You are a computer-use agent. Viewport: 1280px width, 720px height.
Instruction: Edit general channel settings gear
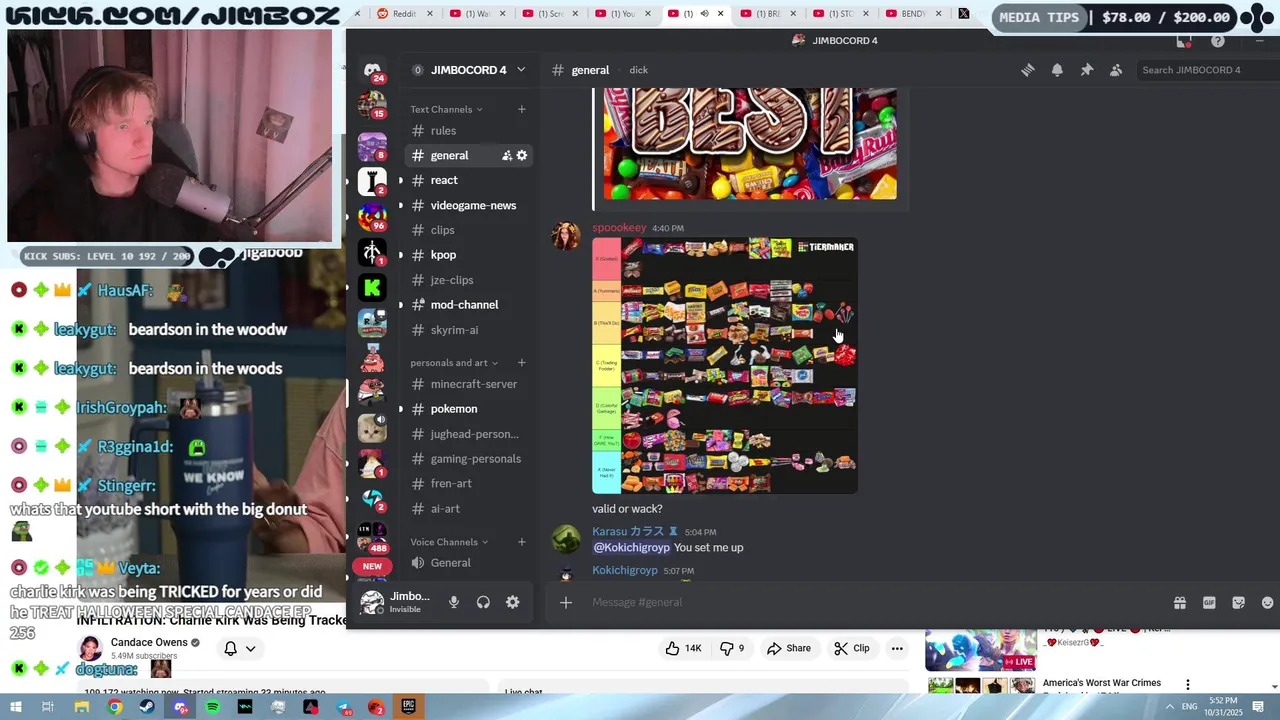521,156
